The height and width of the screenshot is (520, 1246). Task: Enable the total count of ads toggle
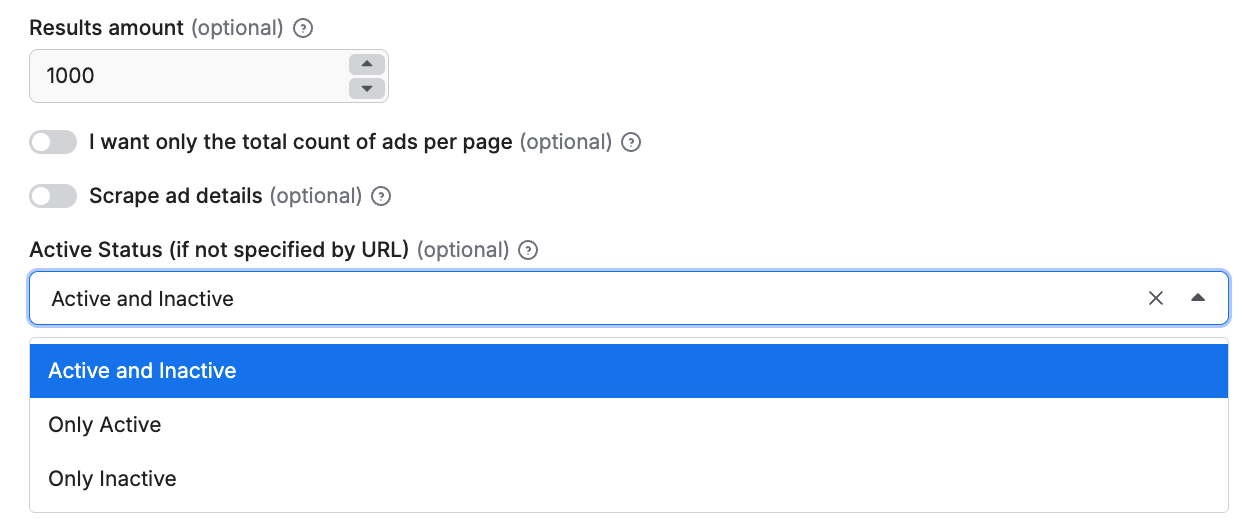click(53, 143)
